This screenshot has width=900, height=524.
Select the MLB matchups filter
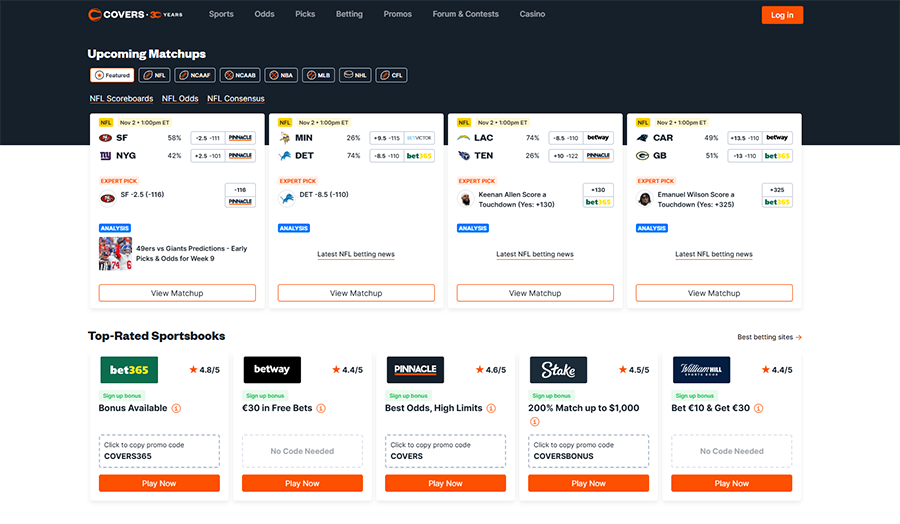(319, 75)
